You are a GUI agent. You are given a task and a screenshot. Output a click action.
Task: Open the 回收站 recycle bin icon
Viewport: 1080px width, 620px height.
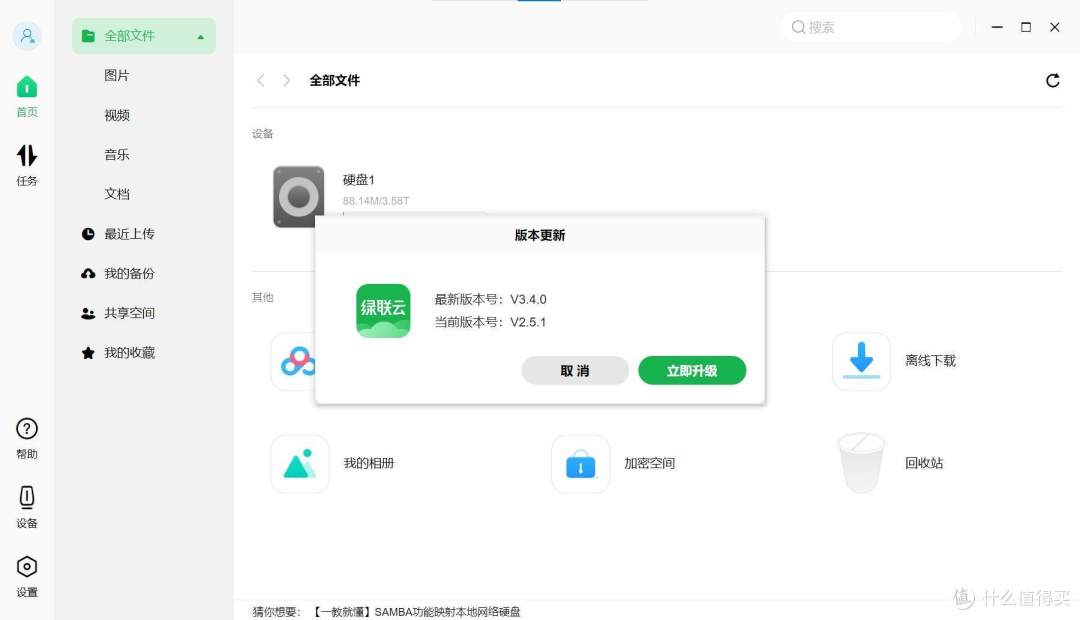(861, 464)
